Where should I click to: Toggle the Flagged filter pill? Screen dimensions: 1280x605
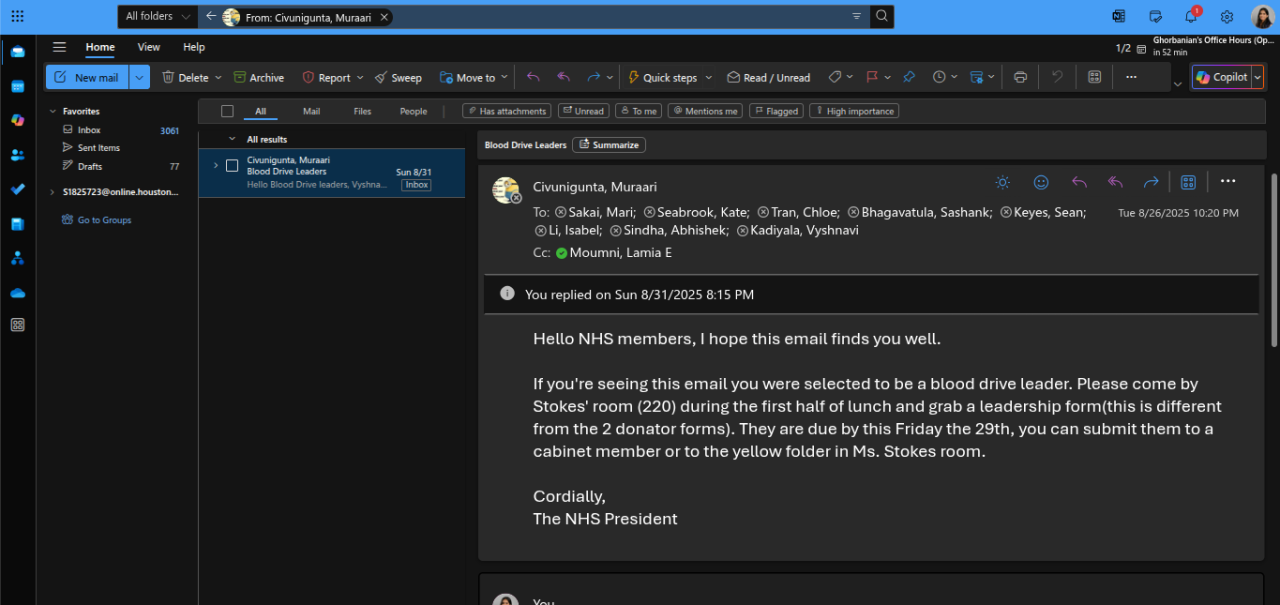[x=776, y=111]
